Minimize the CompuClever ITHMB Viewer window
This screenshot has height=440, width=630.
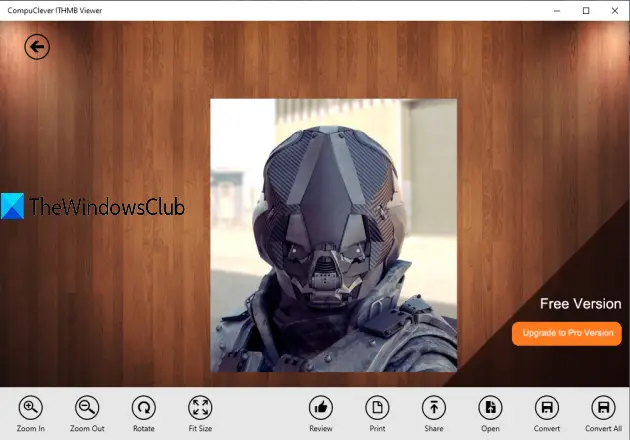point(557,11)
